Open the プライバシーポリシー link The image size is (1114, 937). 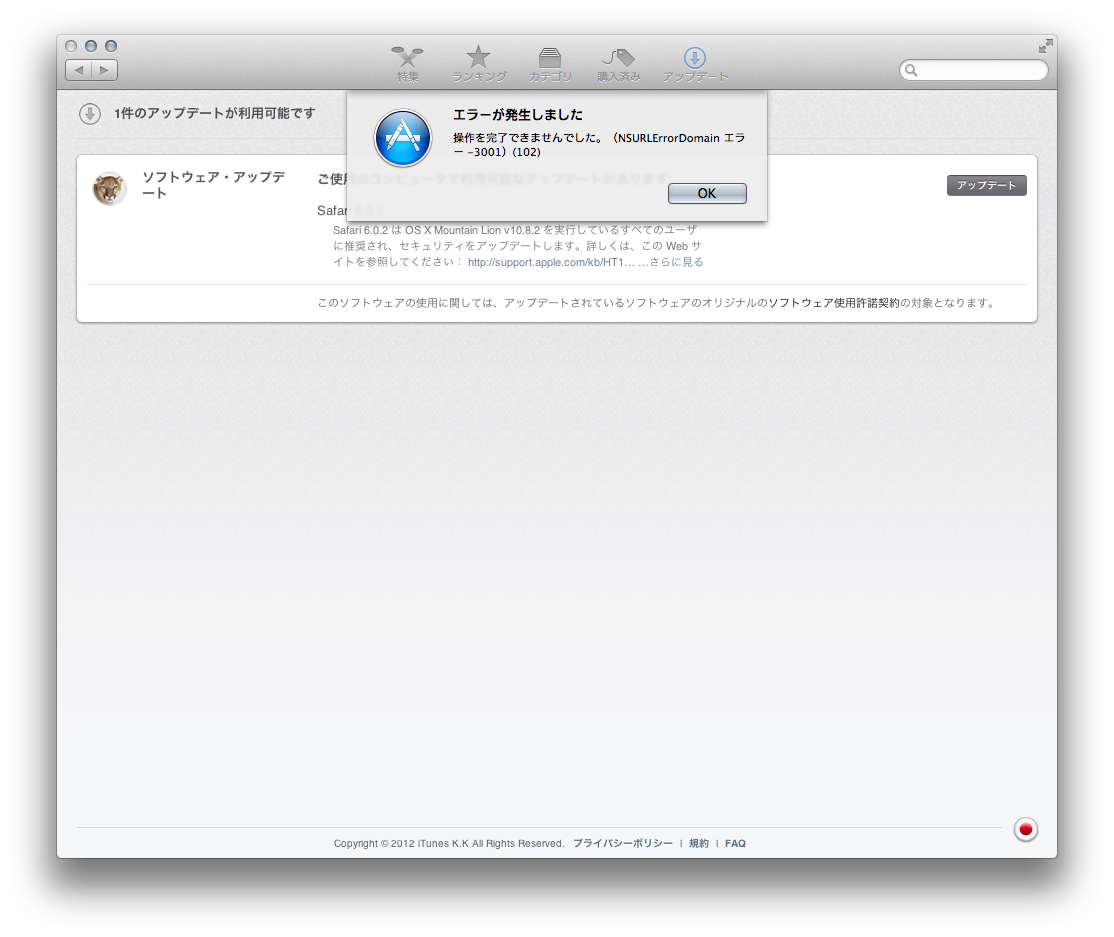pyautogui.click(x=622, y=843)
